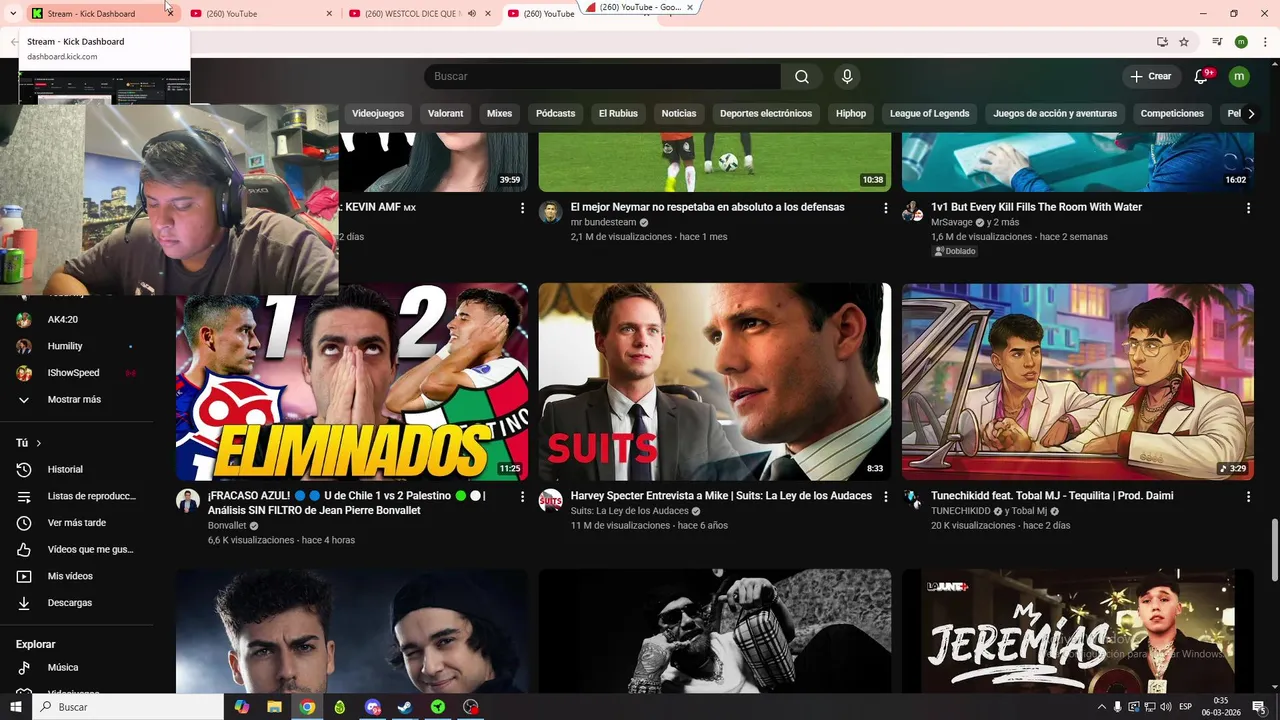1280x720 pixels.
Task: Play SUITS Harvey Specter thumbnail
Action: click(x=715, y=382)
